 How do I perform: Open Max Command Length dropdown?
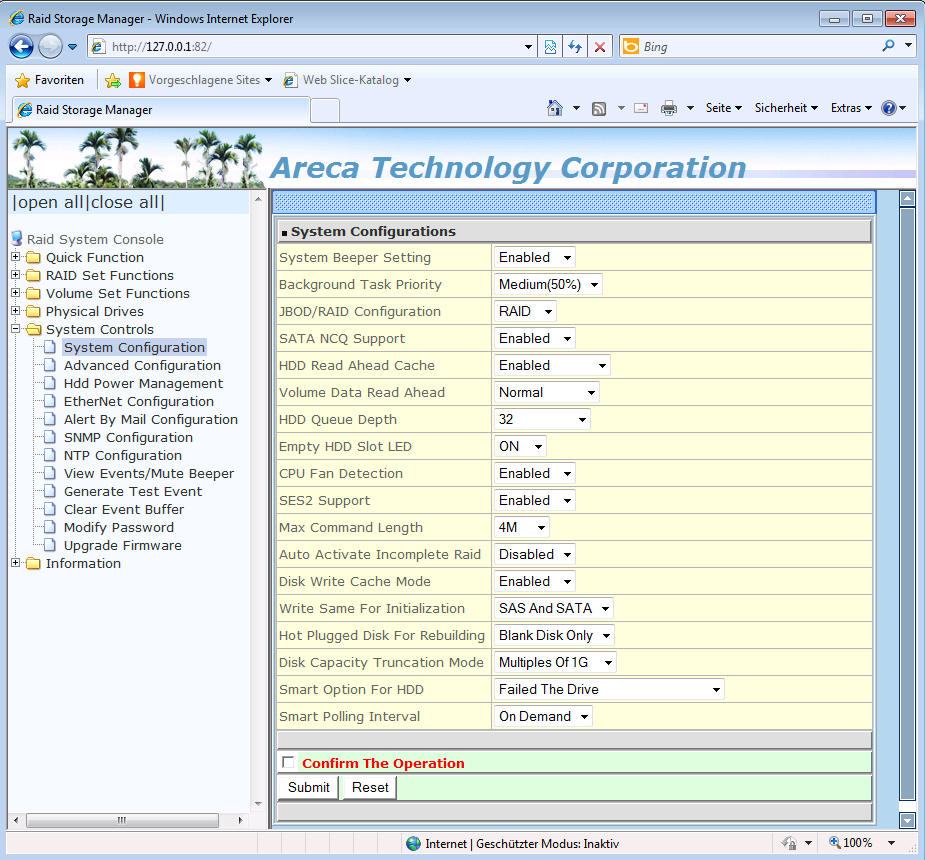click(x=521, y=527)
